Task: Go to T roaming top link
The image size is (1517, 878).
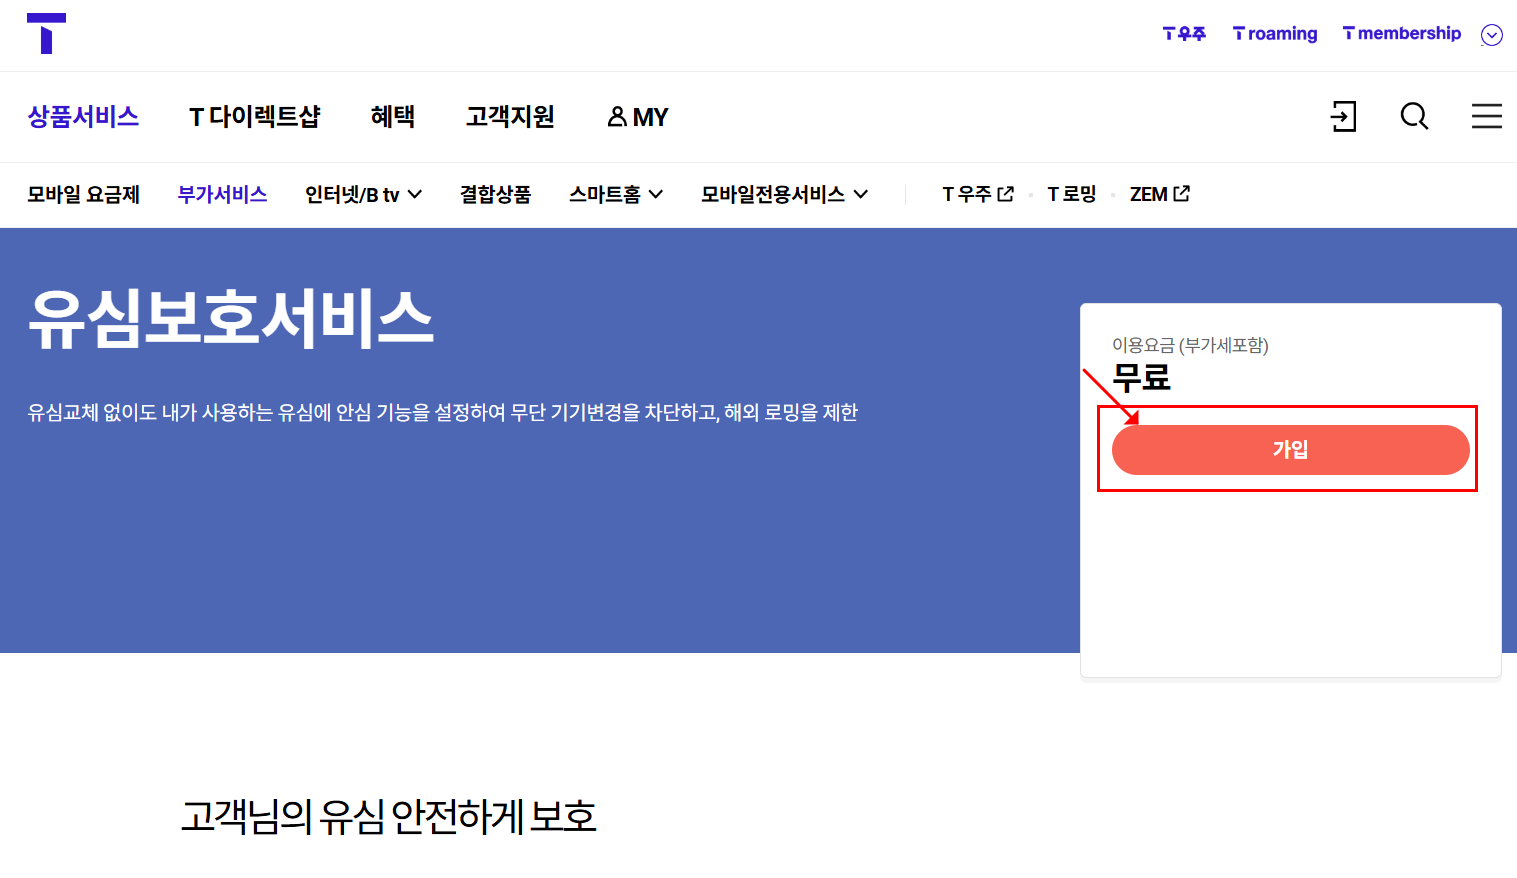Action: 1275,33
